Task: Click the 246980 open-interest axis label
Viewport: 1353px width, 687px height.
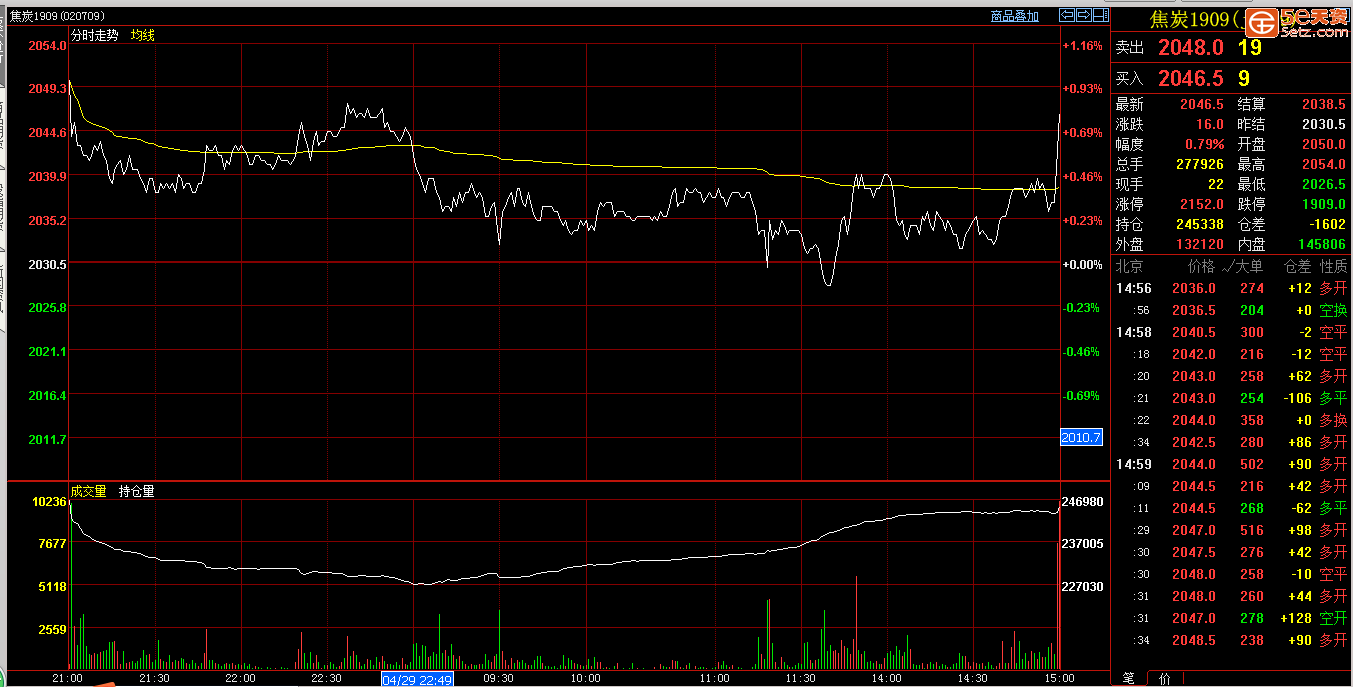Action: click(1084, 501)
